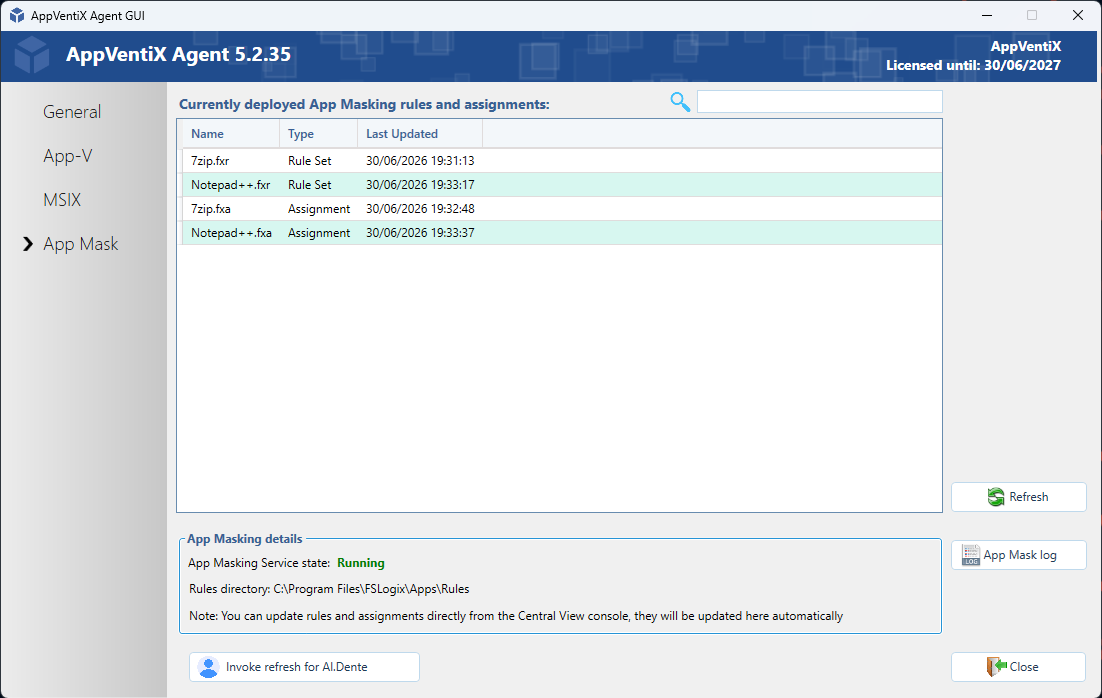Click timestamp 30/06/2026 19:32:48
This screenshot has width=1102, height=698.
click(x=420, y=209)
